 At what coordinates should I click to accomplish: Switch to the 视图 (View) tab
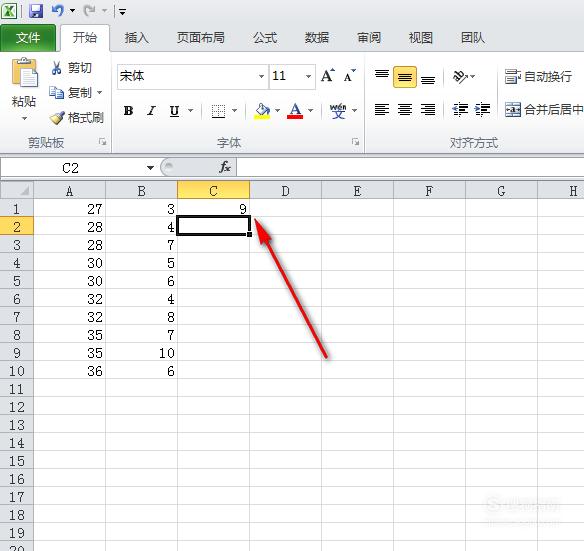click(421, 38)
